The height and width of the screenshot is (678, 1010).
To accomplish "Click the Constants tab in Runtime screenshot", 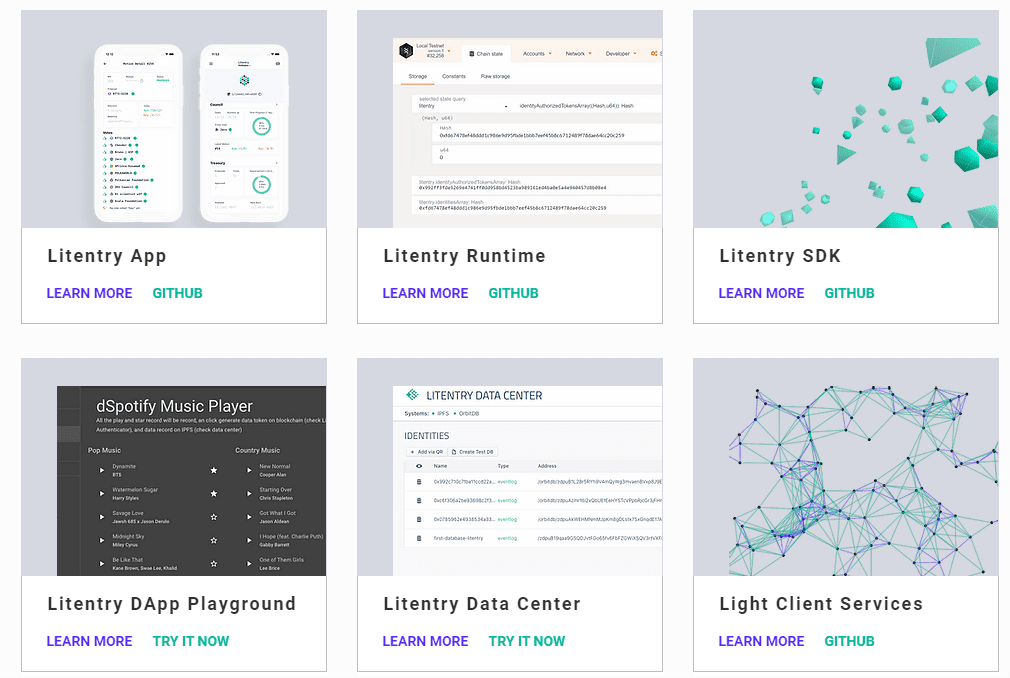I will (453, 77).
